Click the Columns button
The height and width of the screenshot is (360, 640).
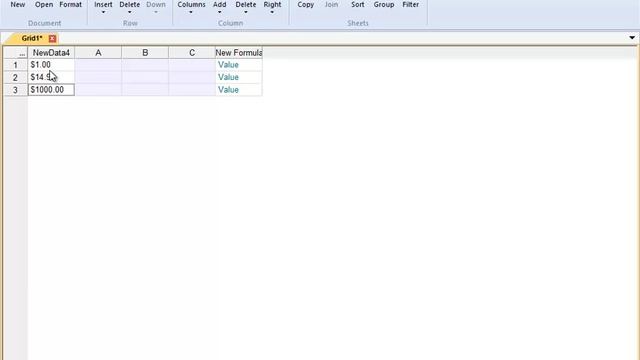click(191, 4)
